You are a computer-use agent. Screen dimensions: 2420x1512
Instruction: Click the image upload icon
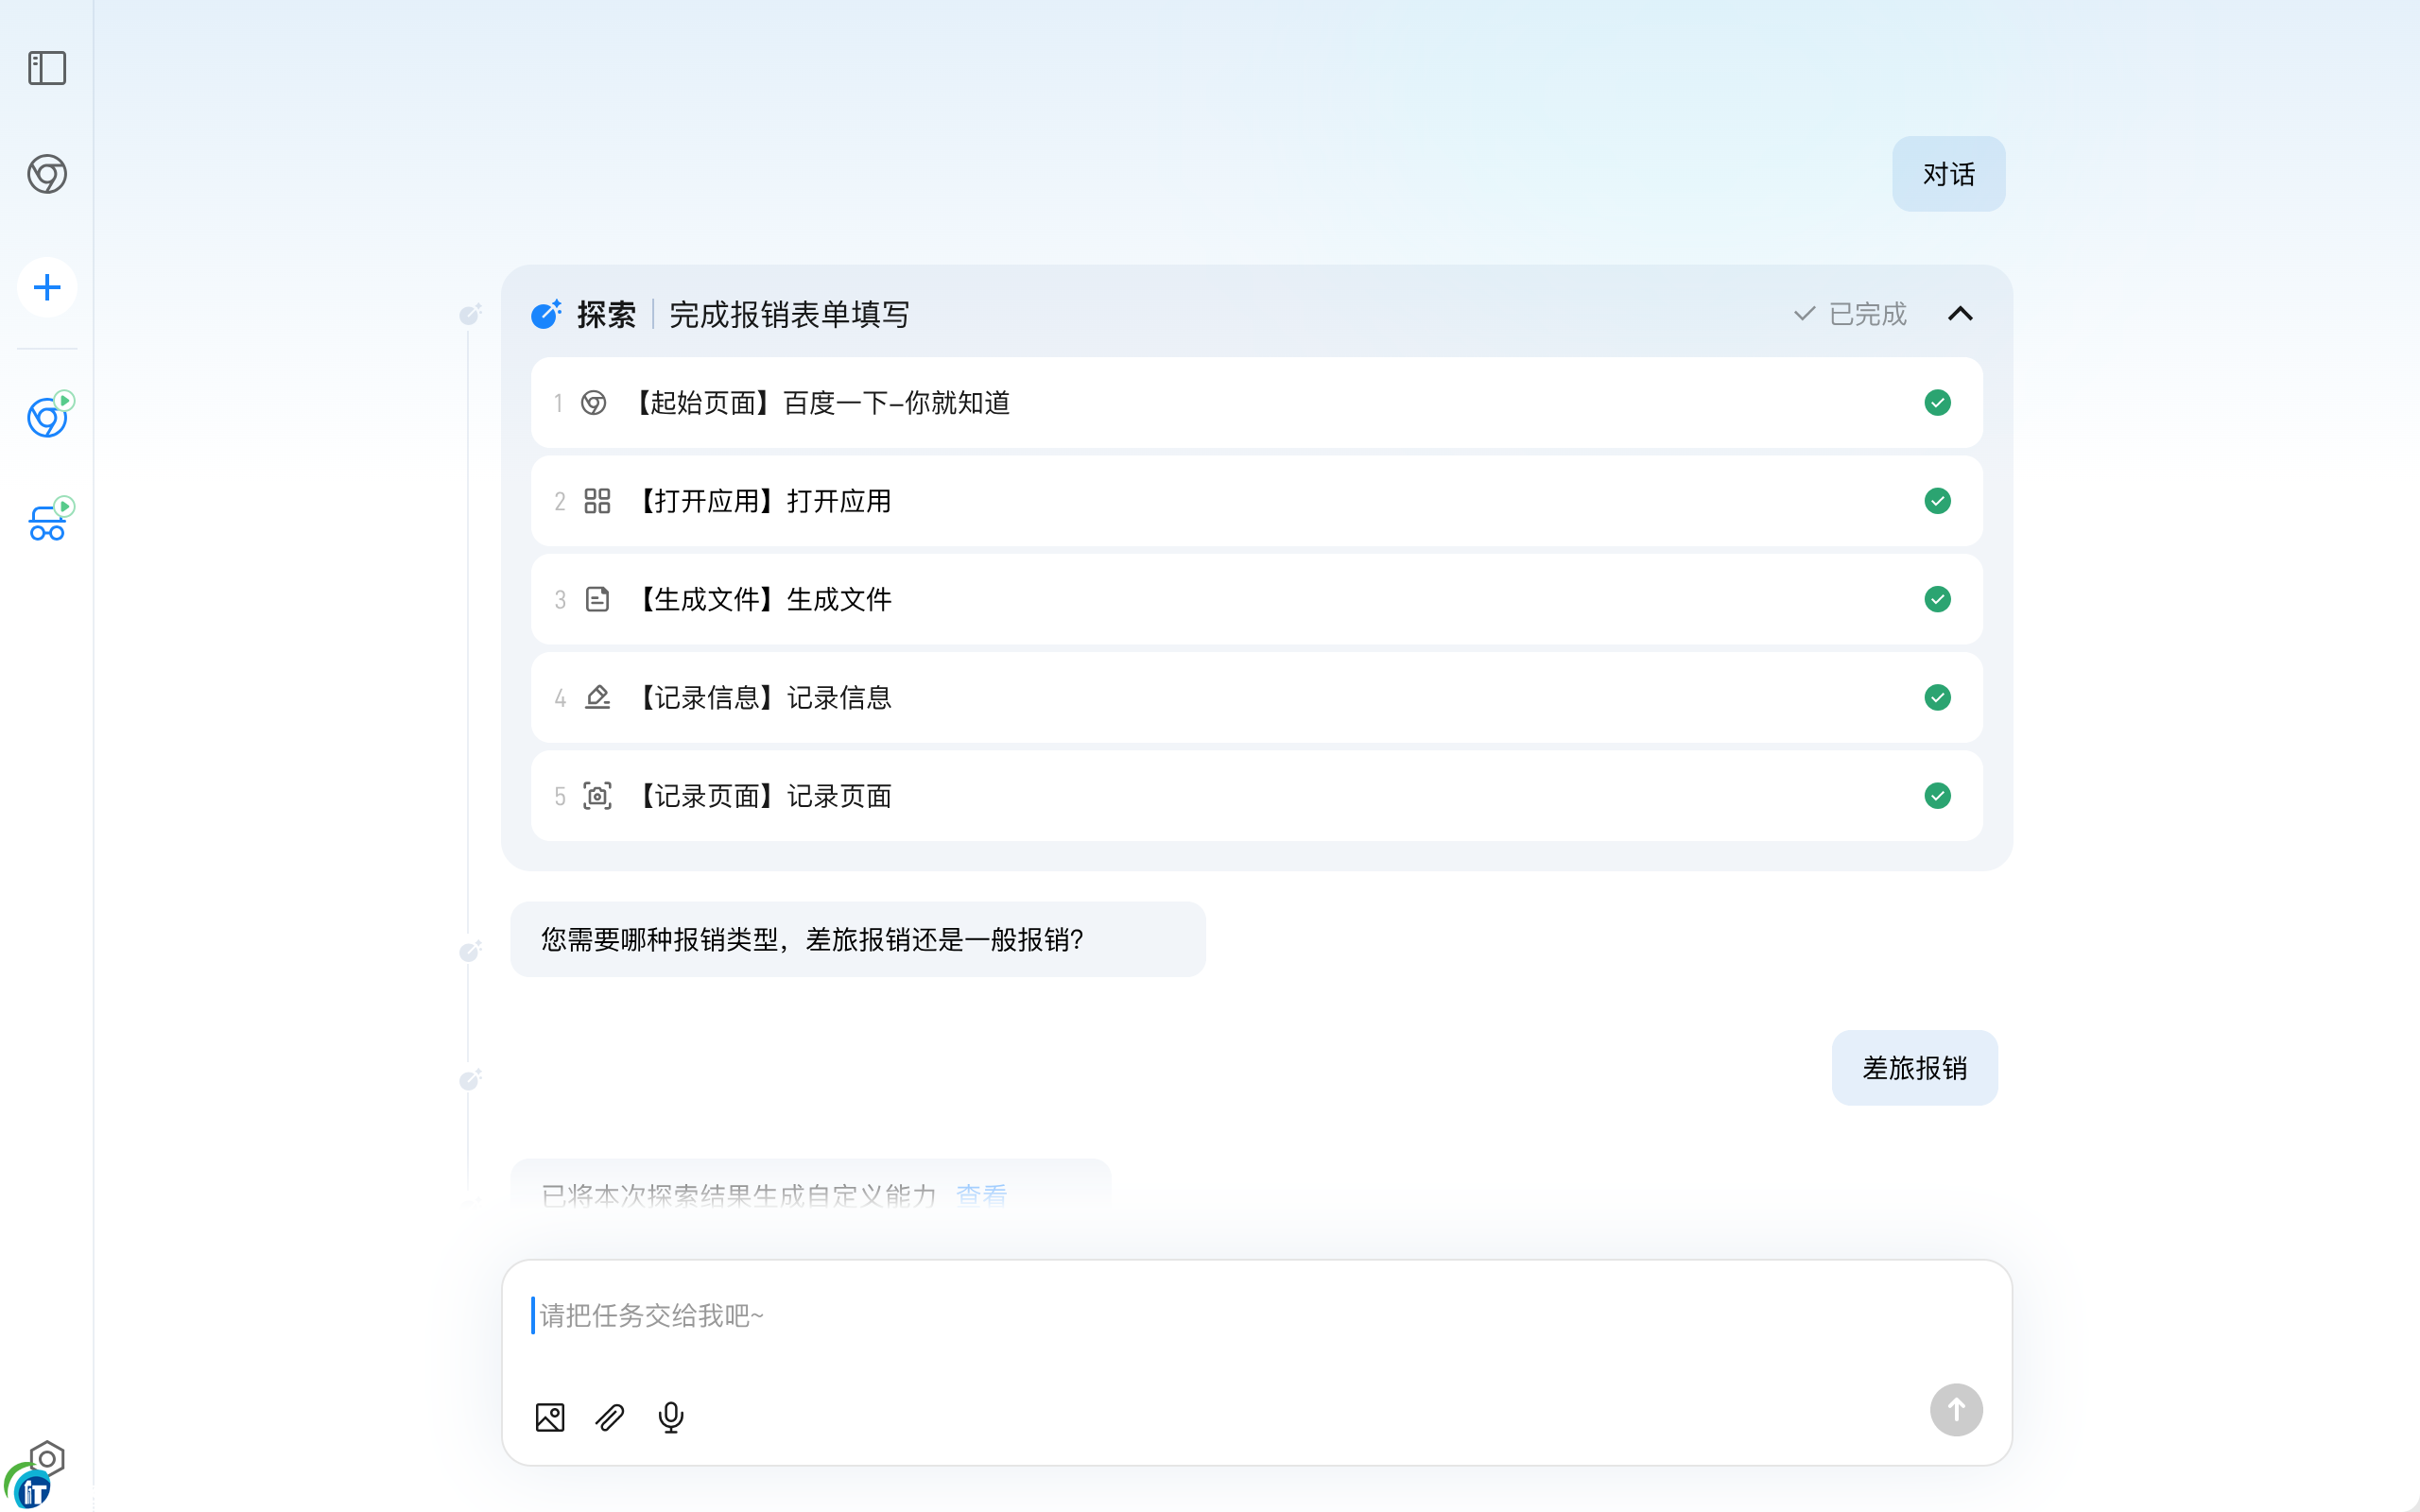click(550, 1417)
